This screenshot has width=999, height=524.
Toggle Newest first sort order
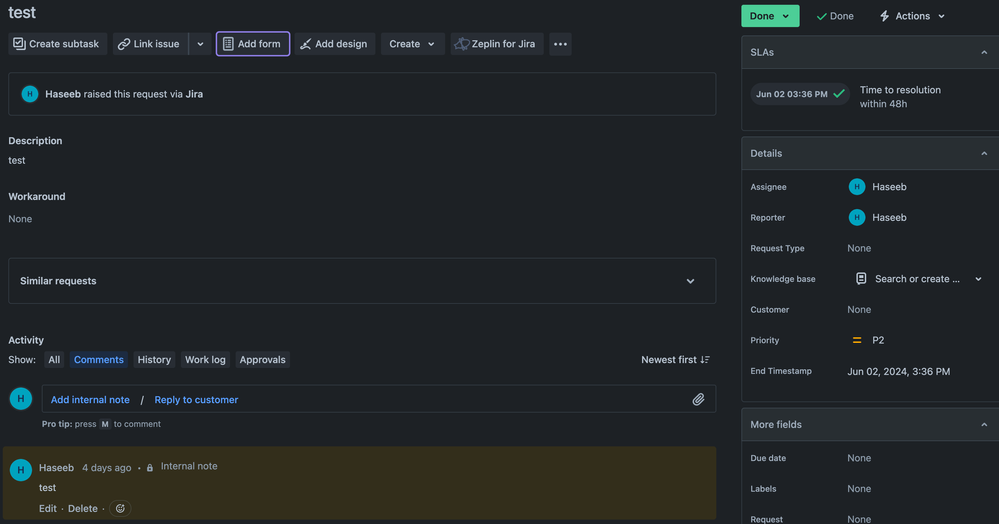coord(675,360)
